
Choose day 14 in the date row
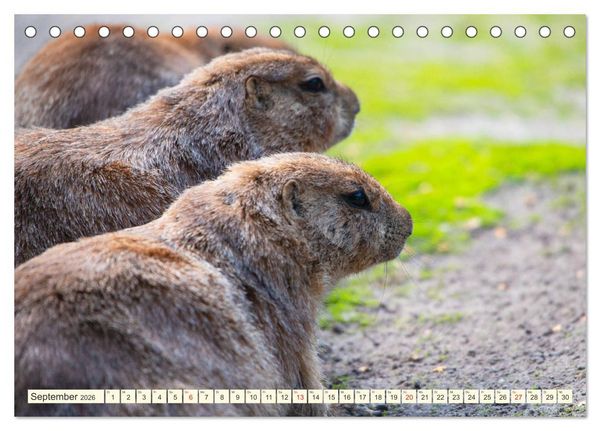tap(316, 397)
